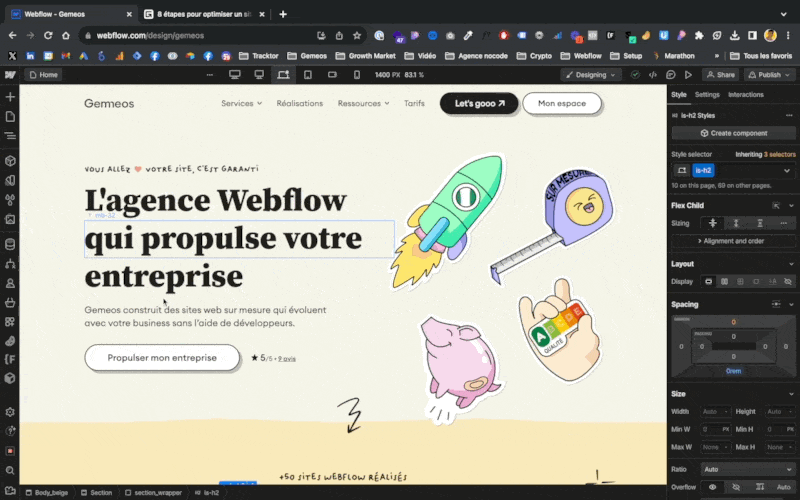
Task: Set Overflow to visible (eye icon)
Action: pos(712,487)
